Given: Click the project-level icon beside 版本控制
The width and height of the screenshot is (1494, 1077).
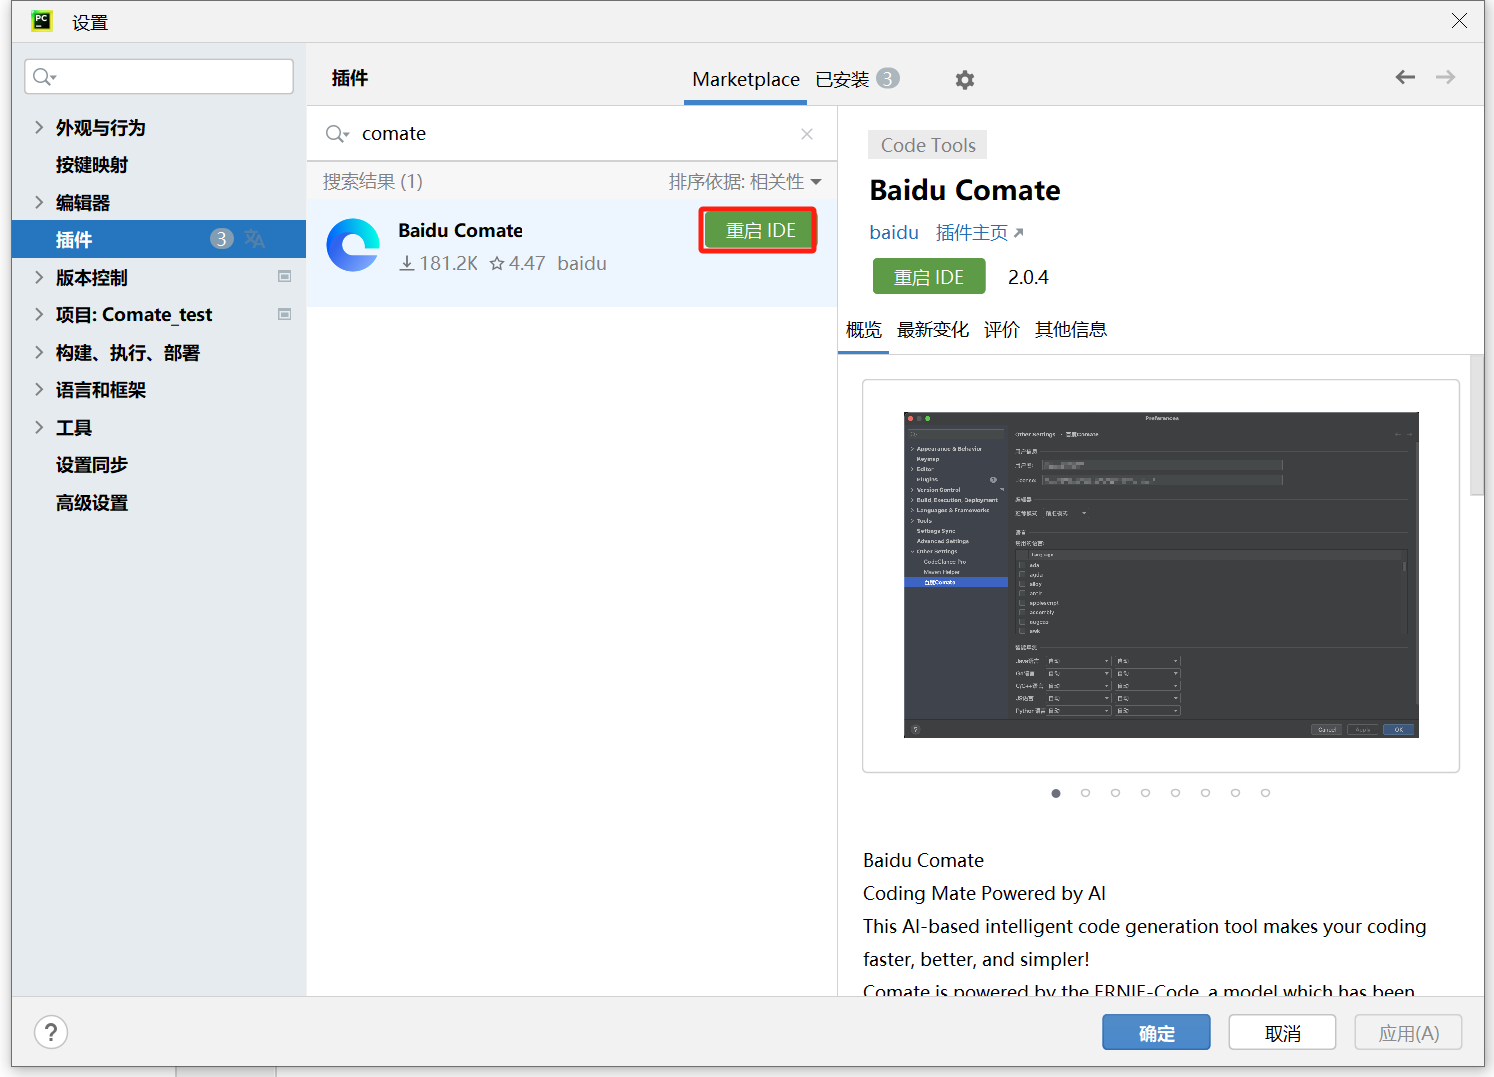Looking at the screenshot, I should coord(284,276).
